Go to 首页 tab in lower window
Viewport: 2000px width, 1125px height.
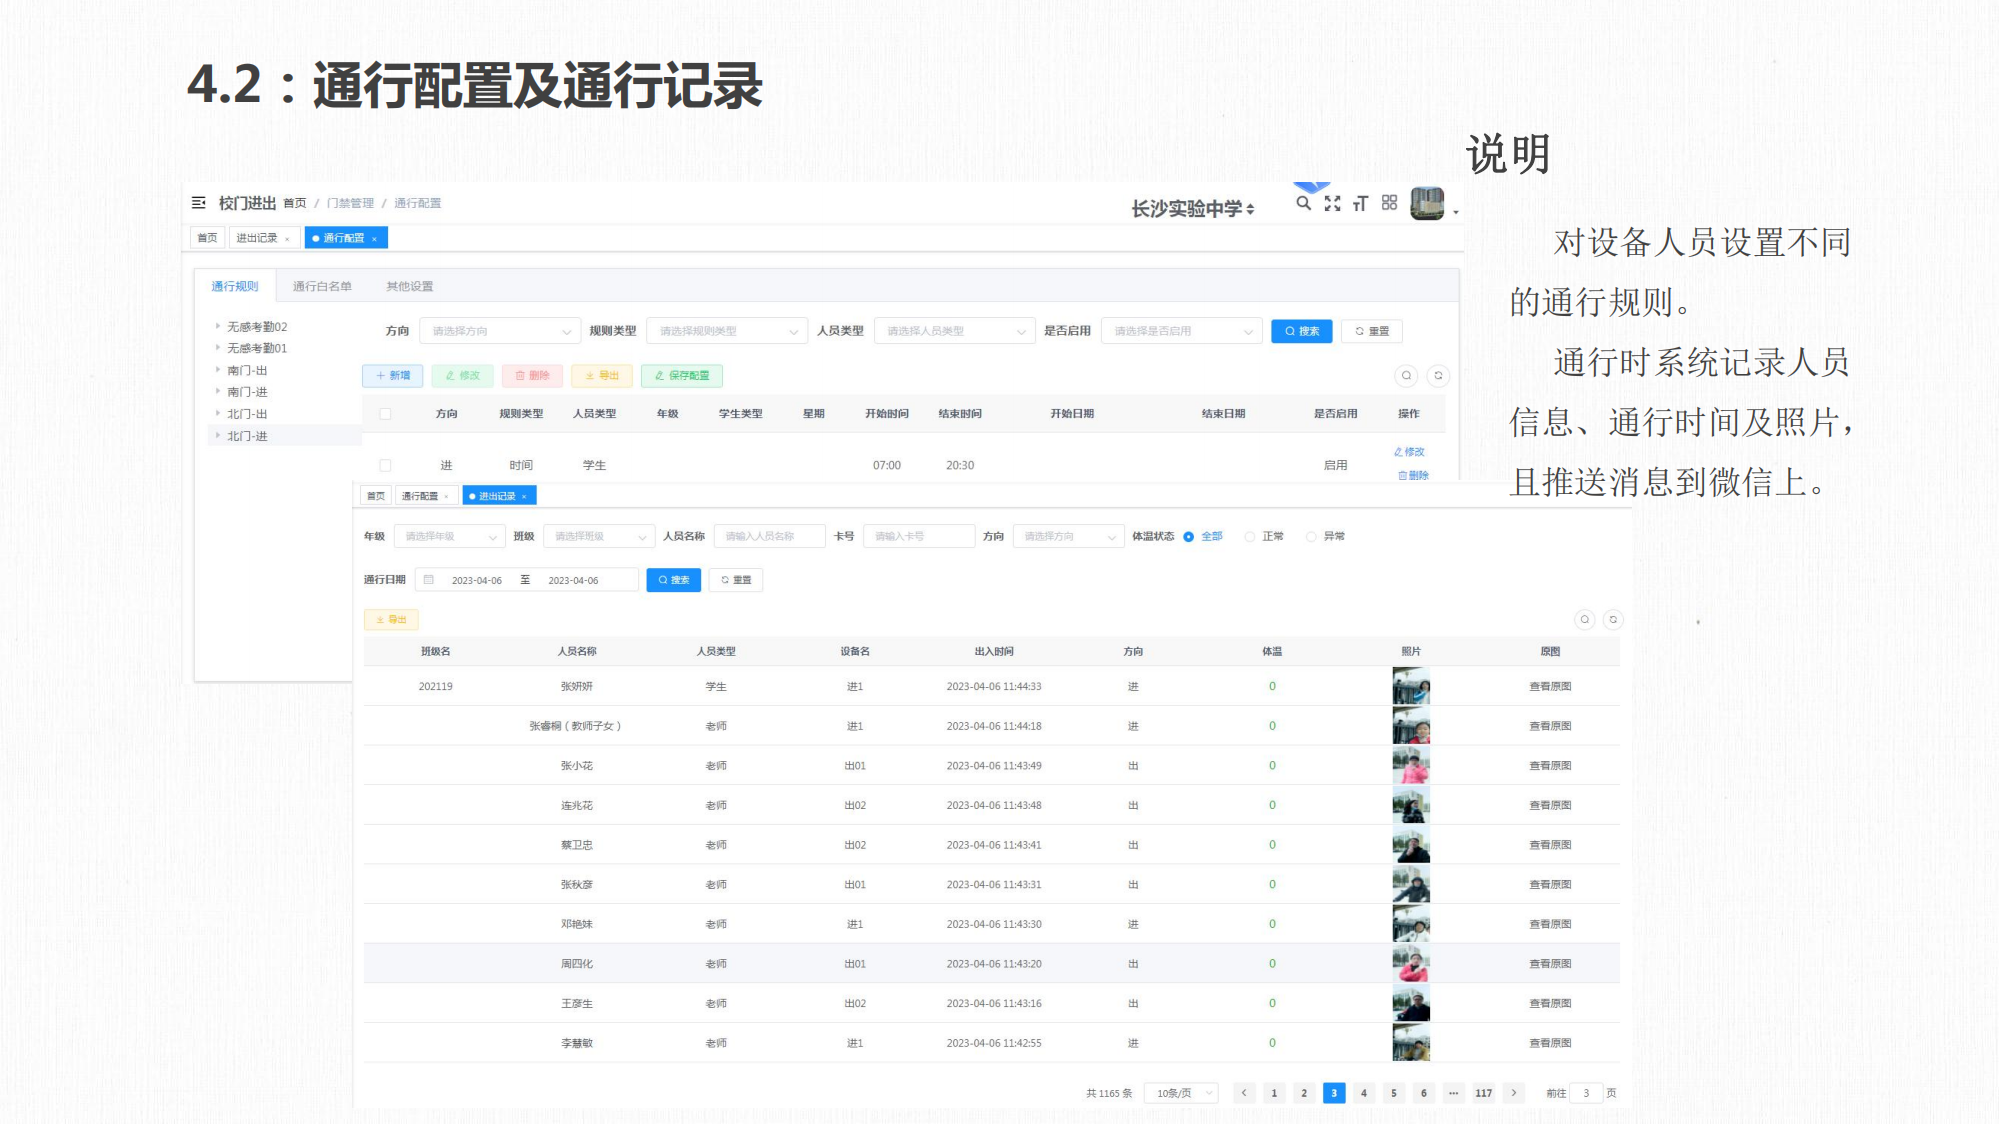376,496
